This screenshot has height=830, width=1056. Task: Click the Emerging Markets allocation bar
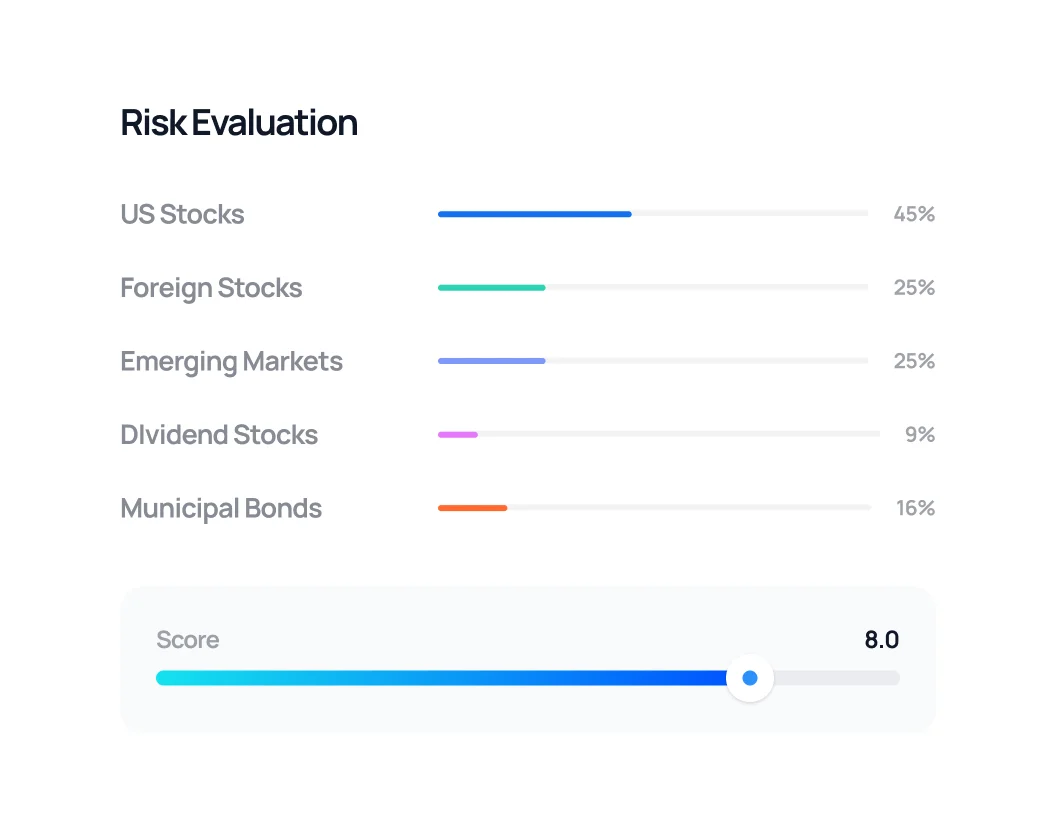coord(491,361)
